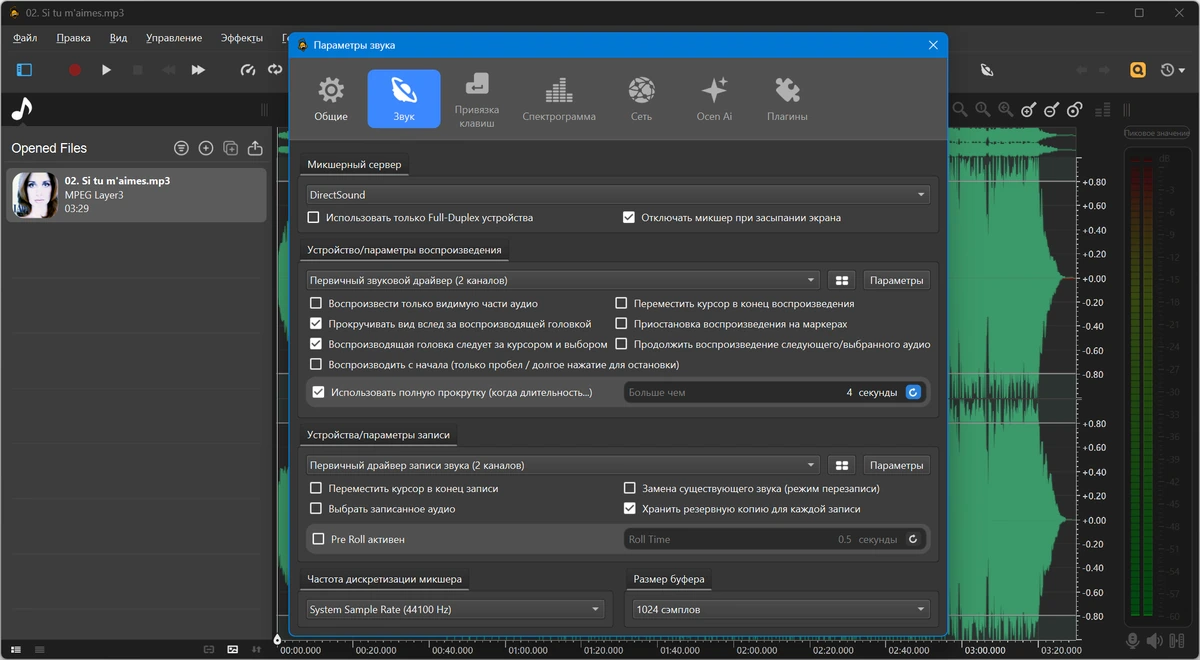
Task: Click the zoom lock icon above waveform
Action: (1075, 110)
